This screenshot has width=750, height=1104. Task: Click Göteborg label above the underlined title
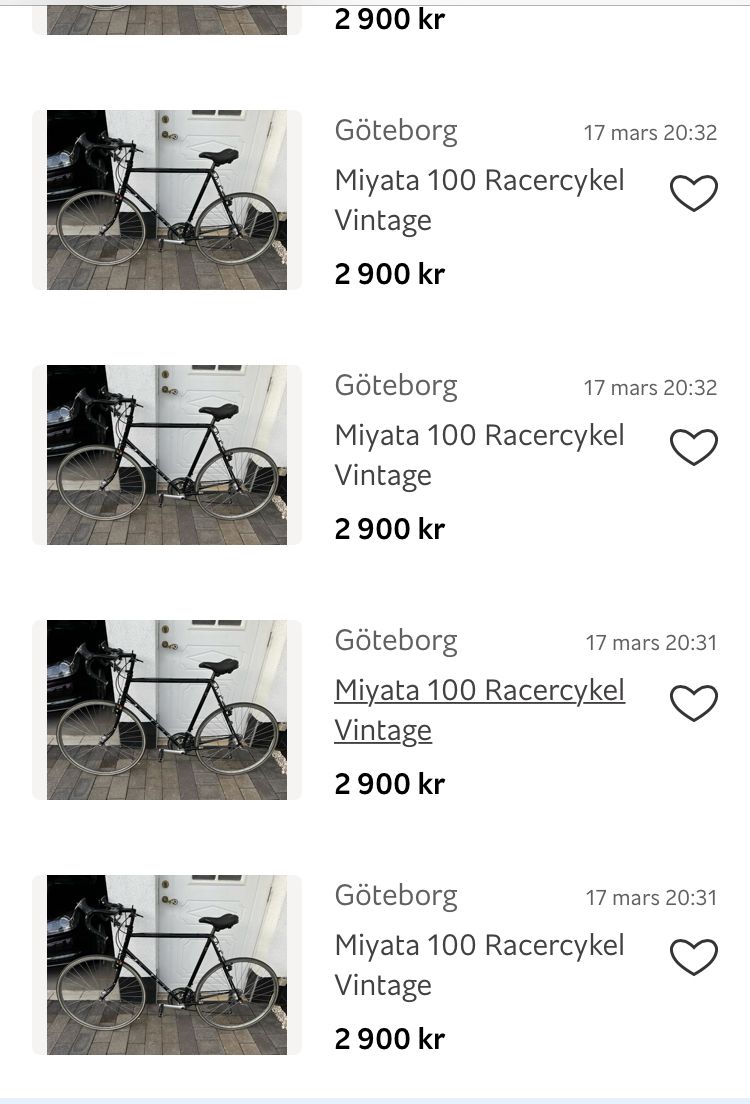pyautogui.click(x=396, y=640)
